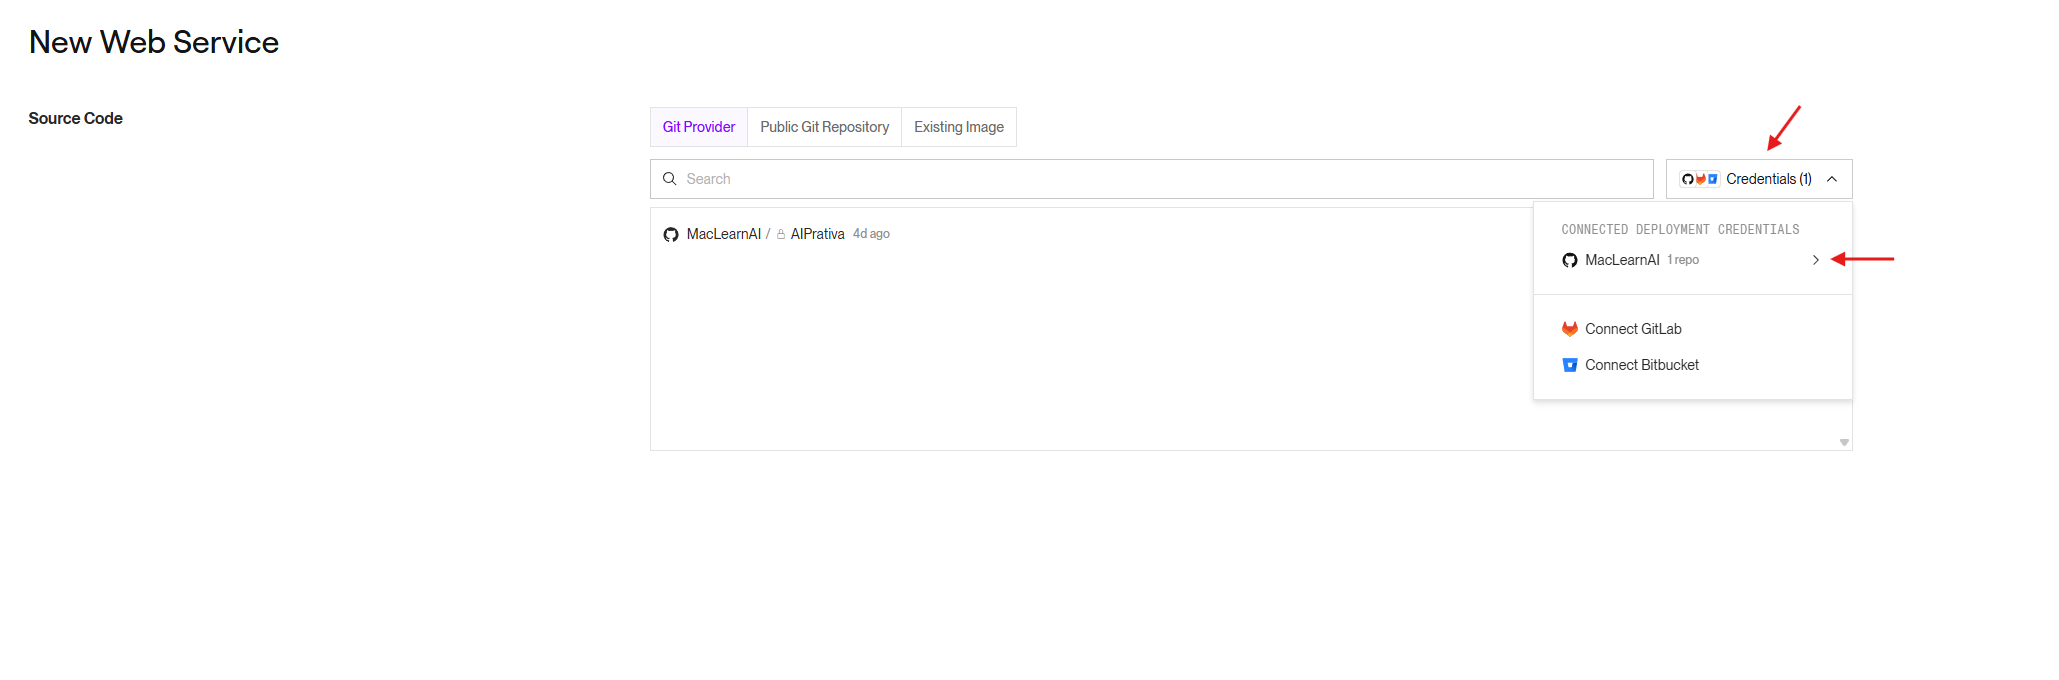
Task: Click the GitHub icon next to MacLearnAI credential
Action: point(1569,260)
